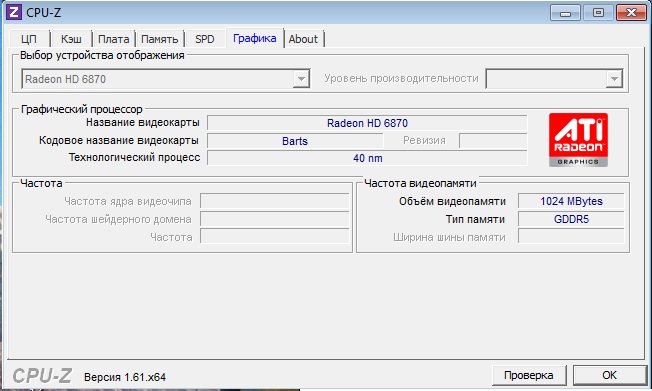The image size is (652, 391).
Task: Click the ATI Radeon Graphics logo
Action: click(578, 140)
